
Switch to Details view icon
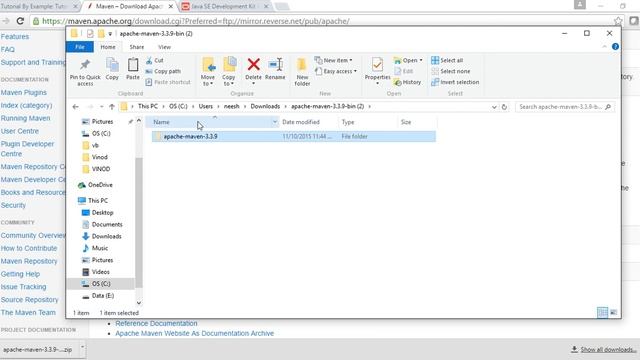[602, 313]
